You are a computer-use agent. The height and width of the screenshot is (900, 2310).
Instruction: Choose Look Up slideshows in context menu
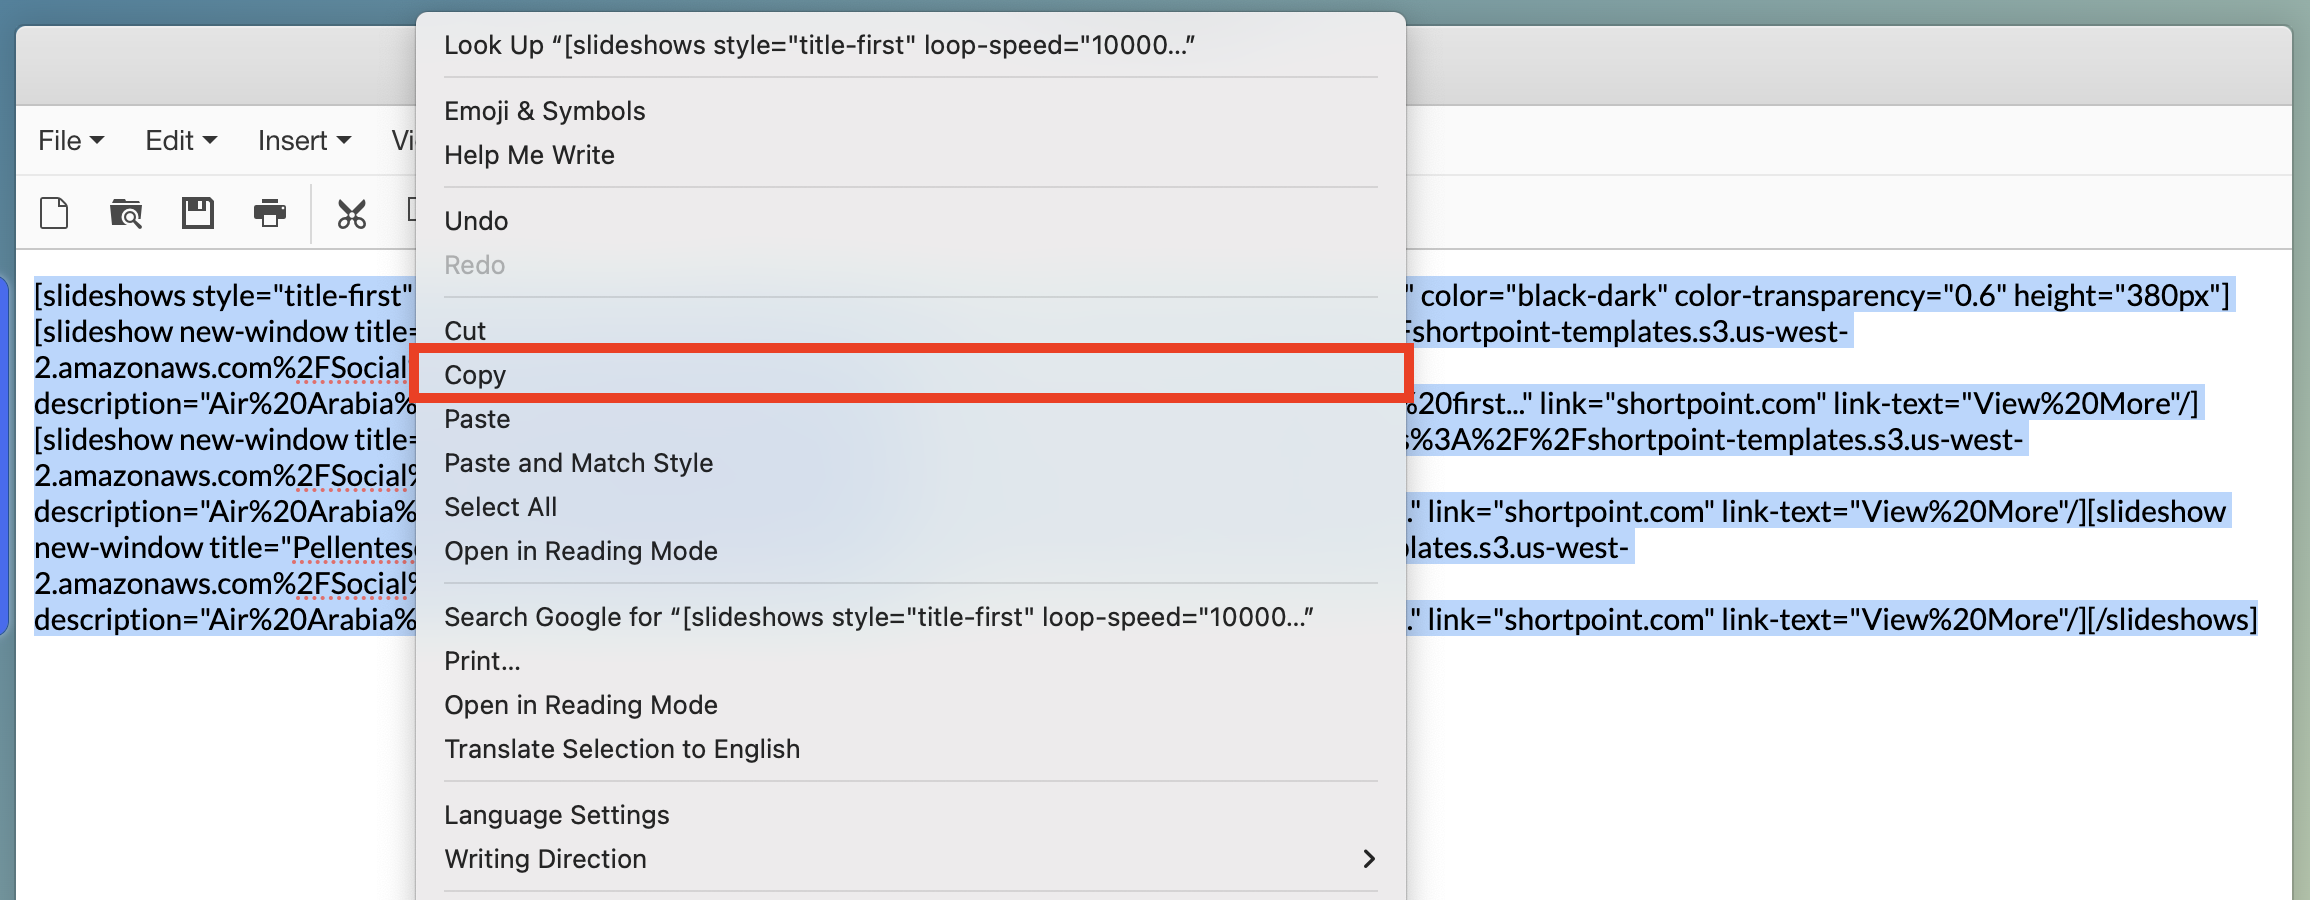911,45
